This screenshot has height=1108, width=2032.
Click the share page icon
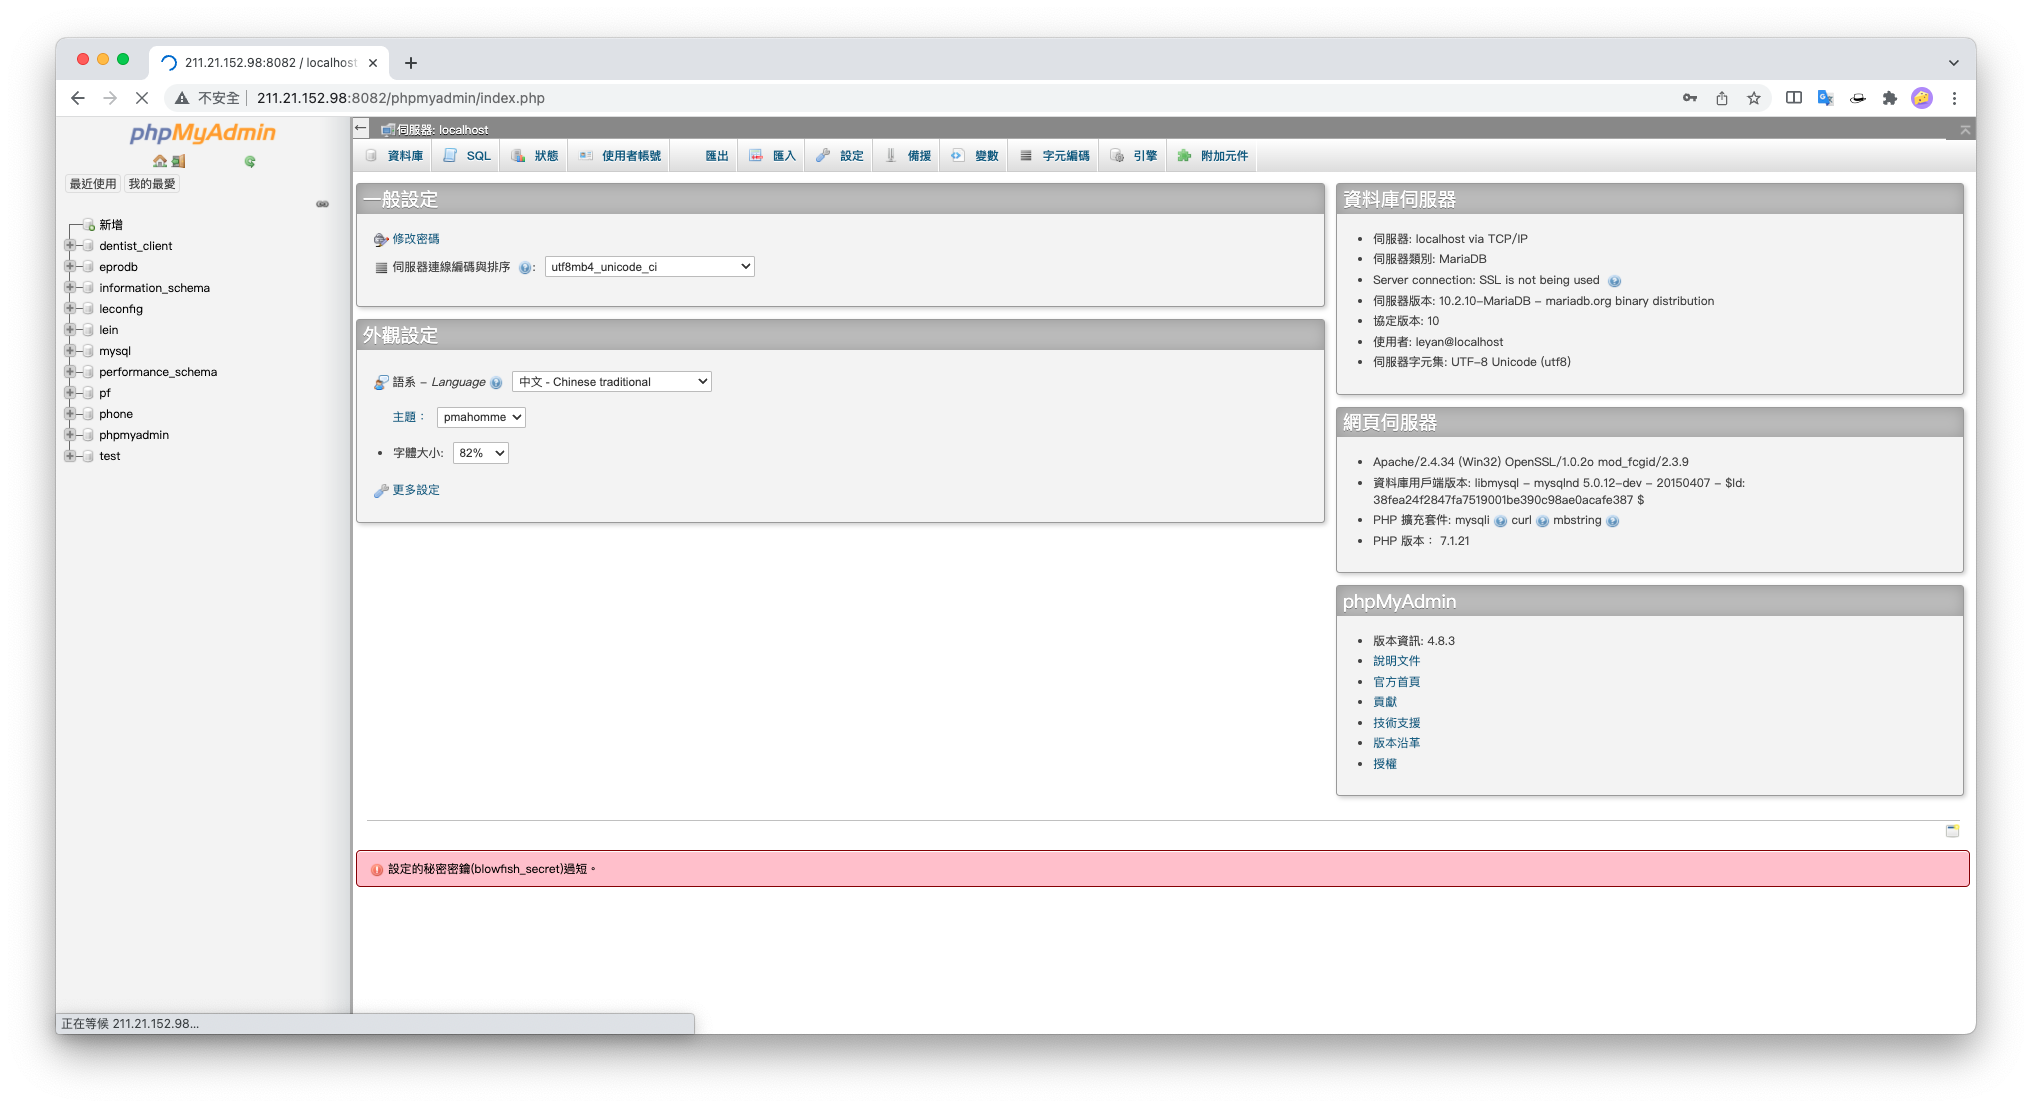click(x=1722, y=98)
